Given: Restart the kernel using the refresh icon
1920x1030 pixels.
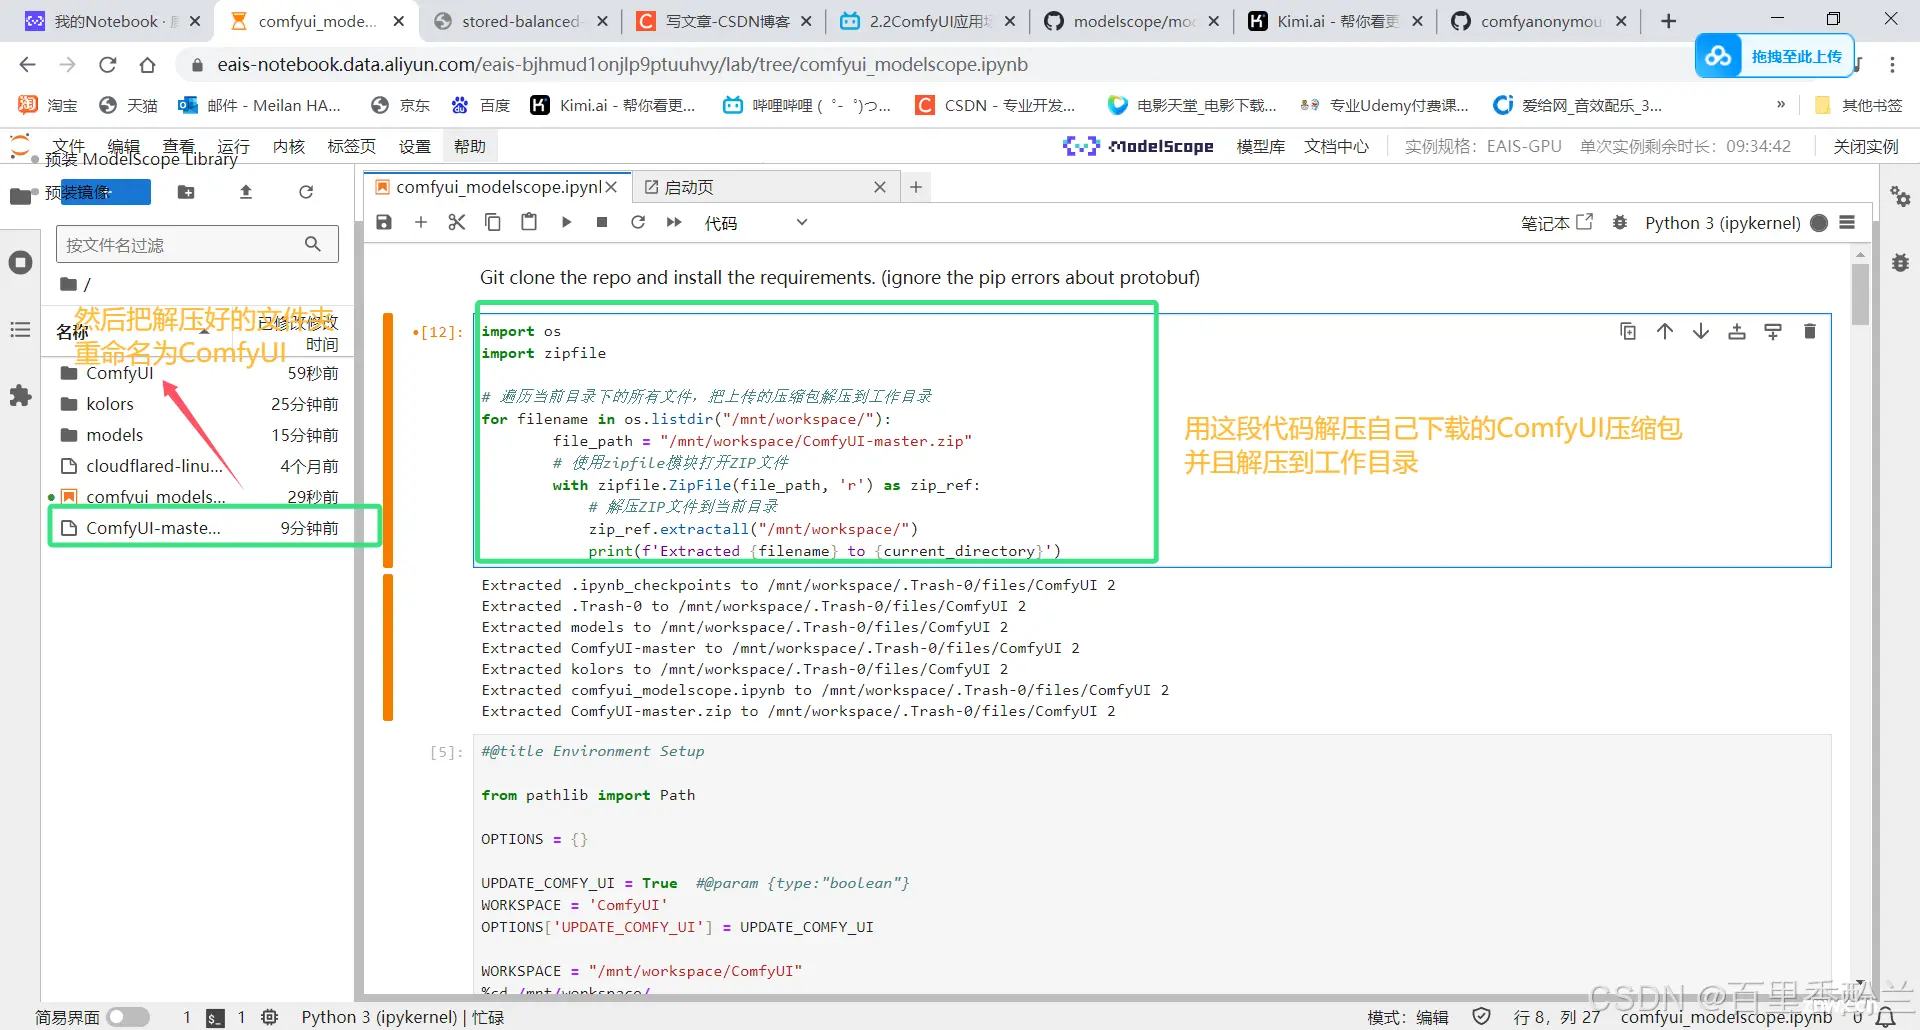Looking at the screenshot, I should tap(638, 222).
